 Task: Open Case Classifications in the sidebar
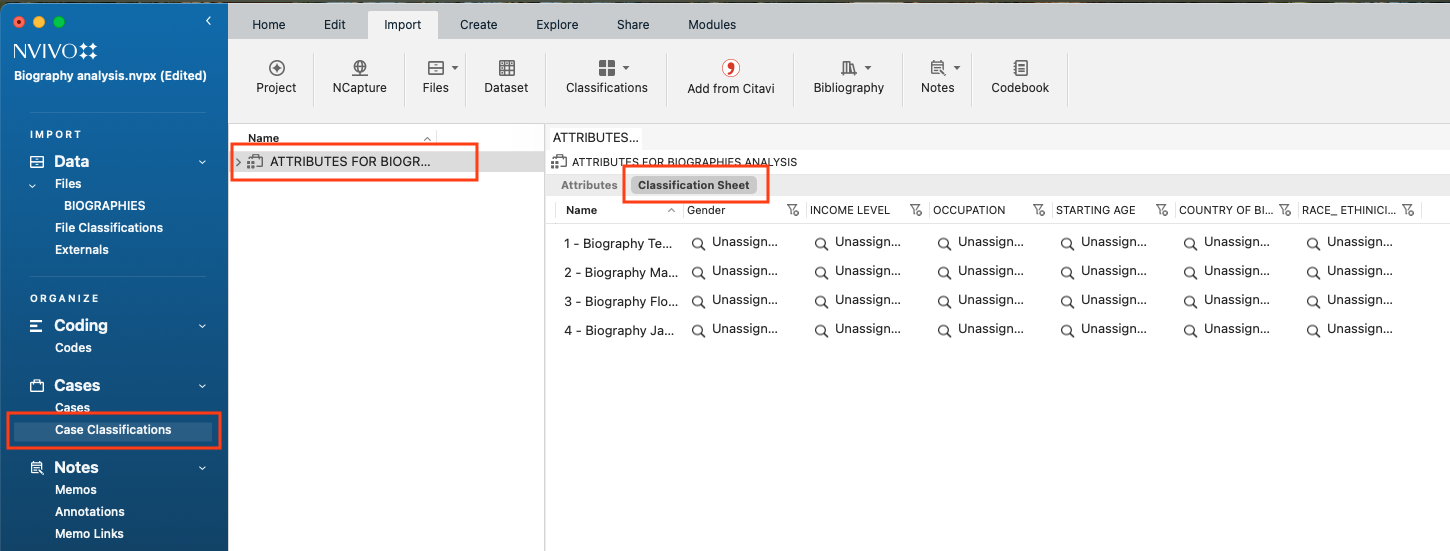[x=113, y=430]
